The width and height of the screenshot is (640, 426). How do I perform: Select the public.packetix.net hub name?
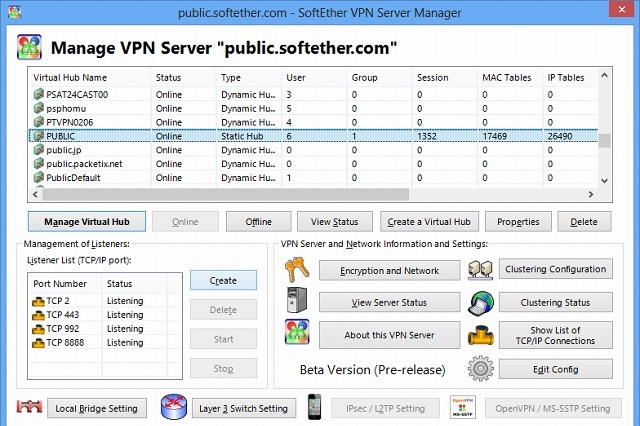(x=84, y=164)
